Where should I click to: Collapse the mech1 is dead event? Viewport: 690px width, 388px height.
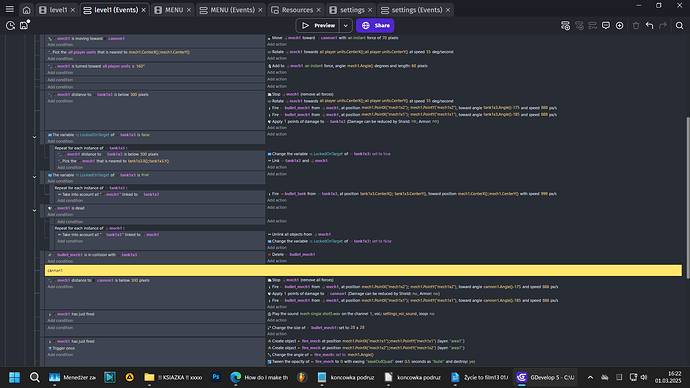(34, 210)
